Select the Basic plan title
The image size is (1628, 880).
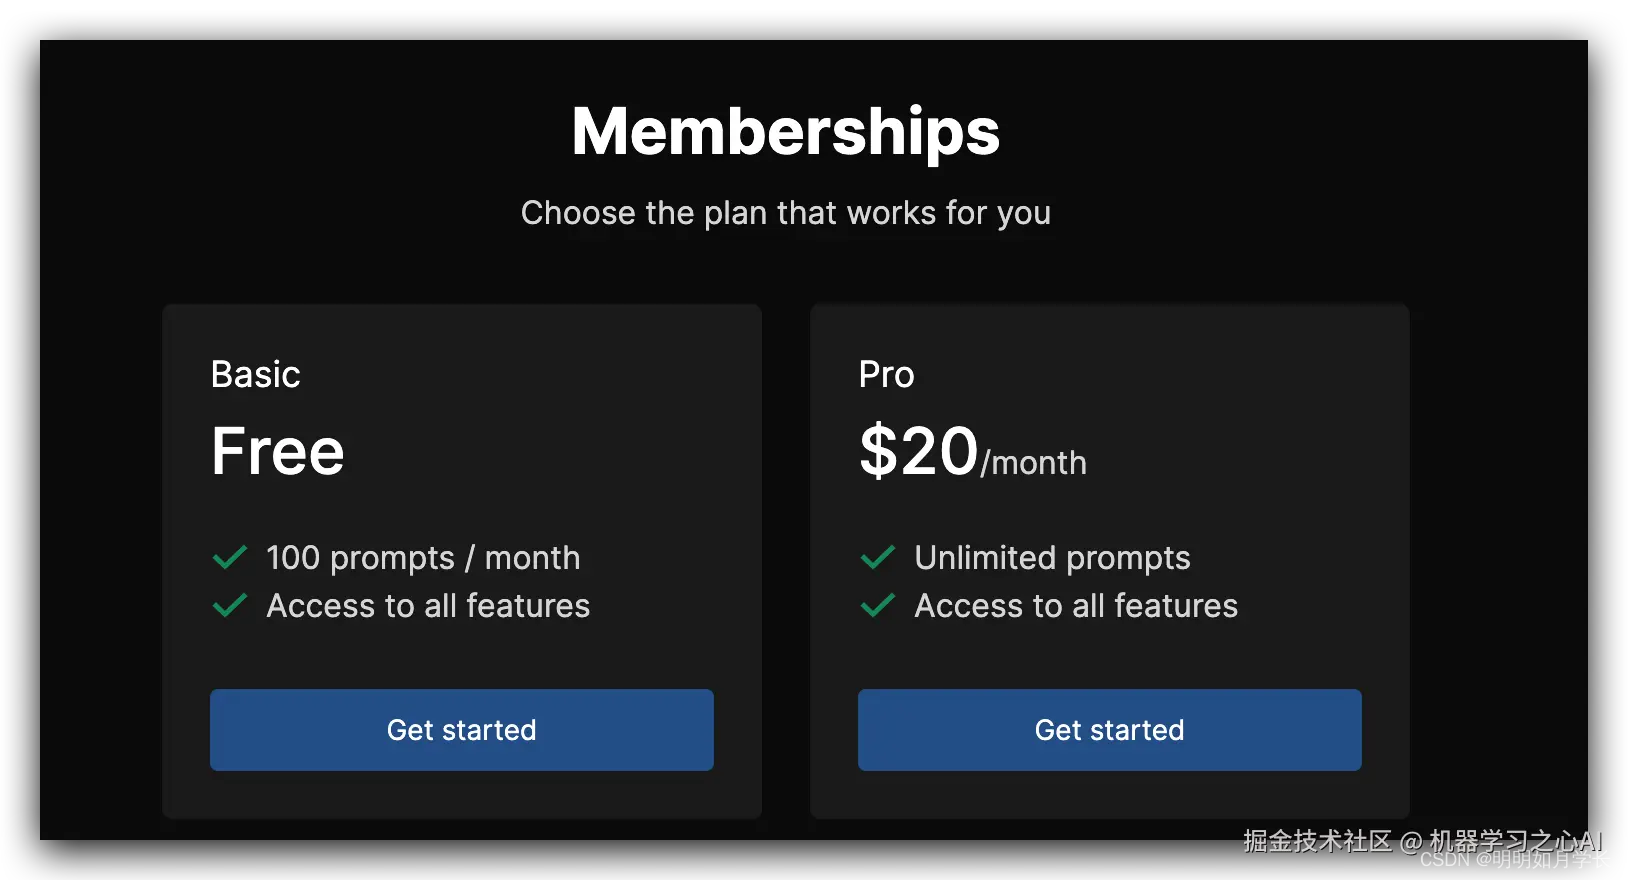[256, 374]
